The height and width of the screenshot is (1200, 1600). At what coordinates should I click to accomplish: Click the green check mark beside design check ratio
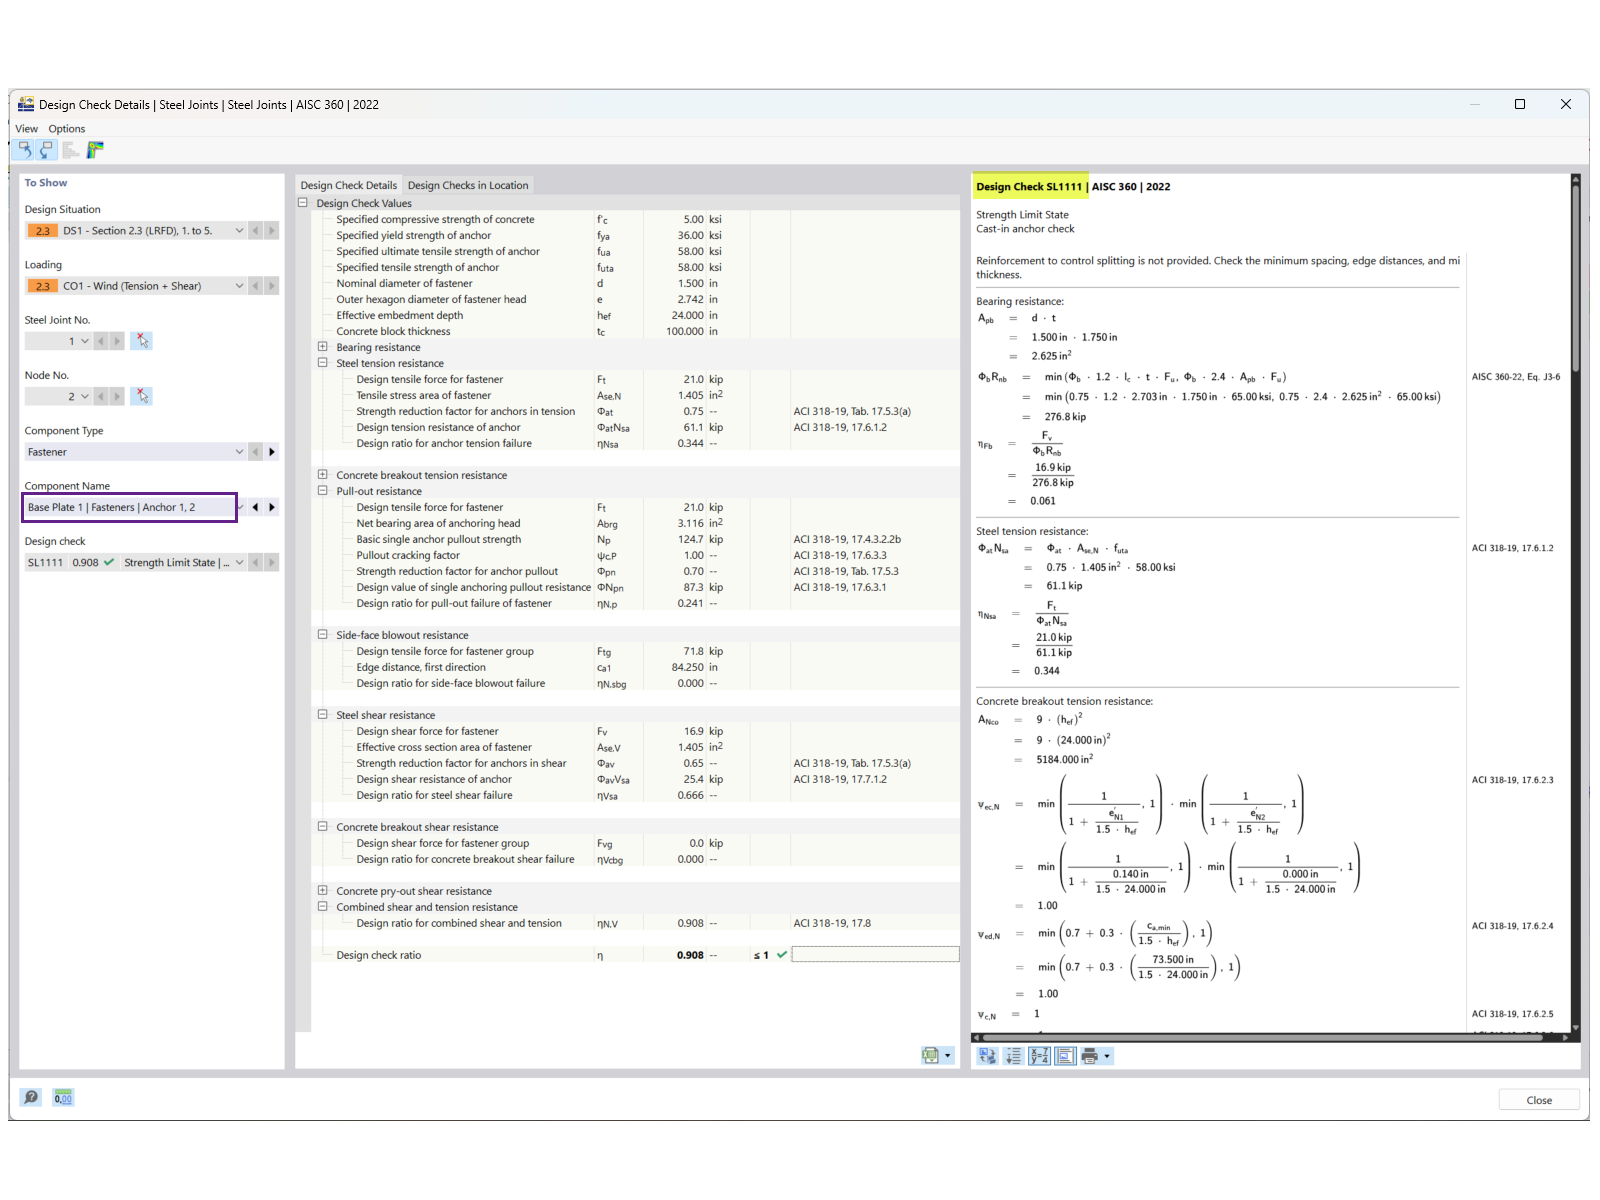[x=782, y=955]
